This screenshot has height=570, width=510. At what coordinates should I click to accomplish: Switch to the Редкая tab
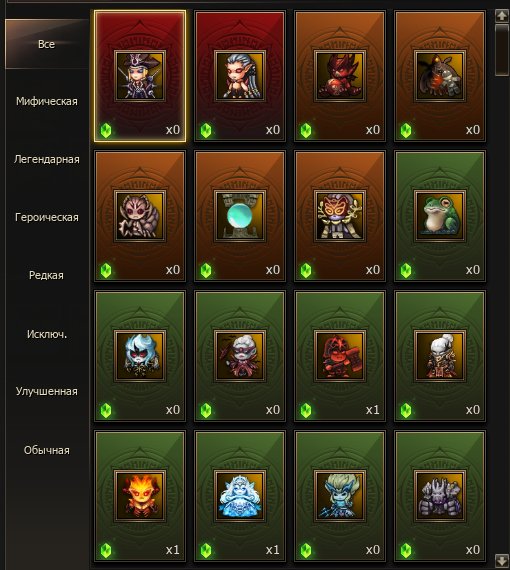pyautogui.click(x=47, y=275)
